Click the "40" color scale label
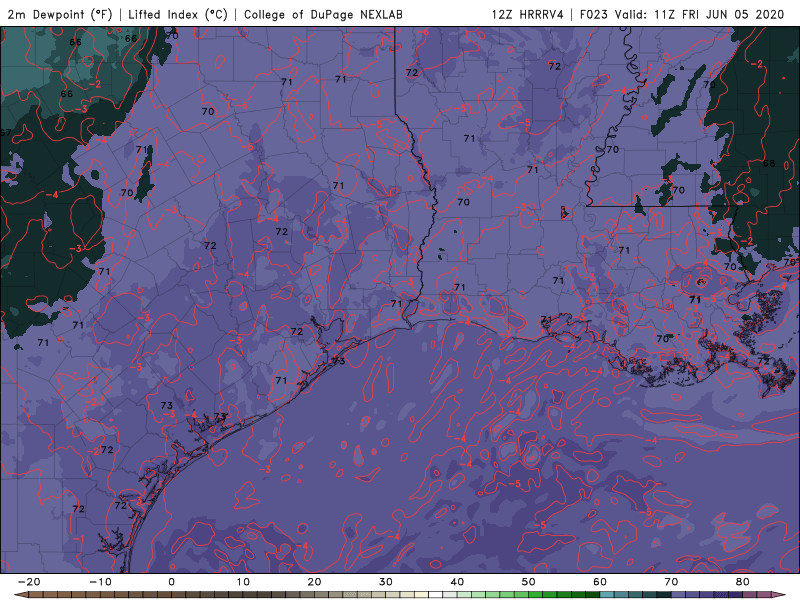 pos(457,582)
